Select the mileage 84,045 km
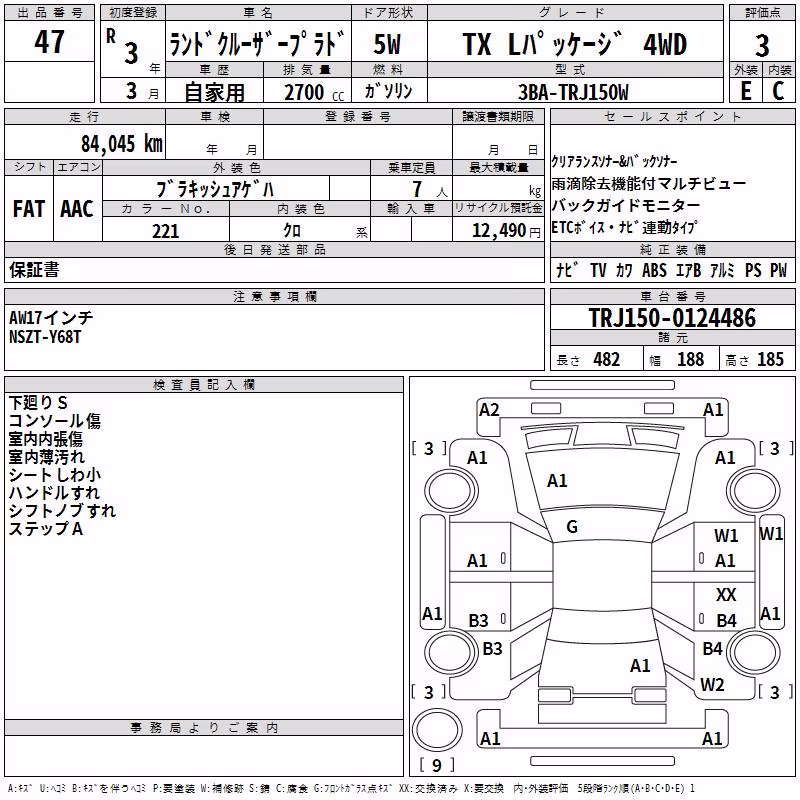Viewport: 800px width, 800px height. tap(121, 144)
